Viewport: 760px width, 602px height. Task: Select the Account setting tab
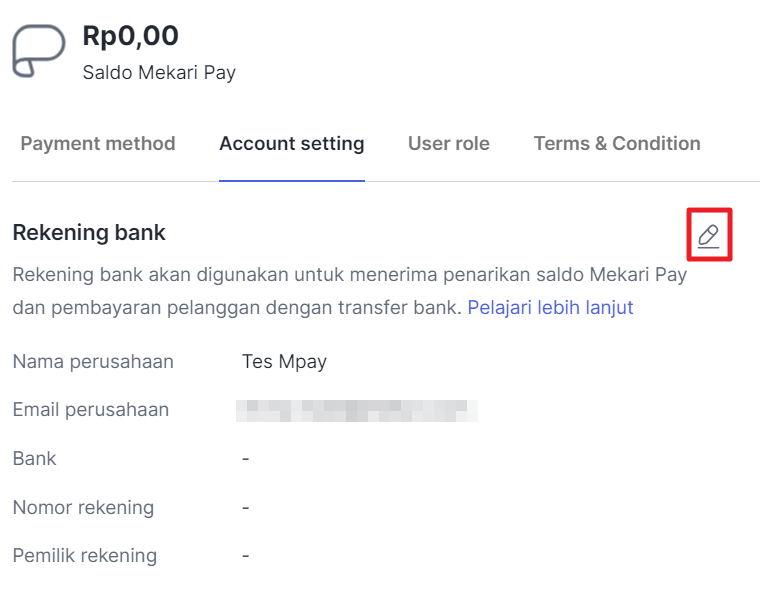pos(292,143)
